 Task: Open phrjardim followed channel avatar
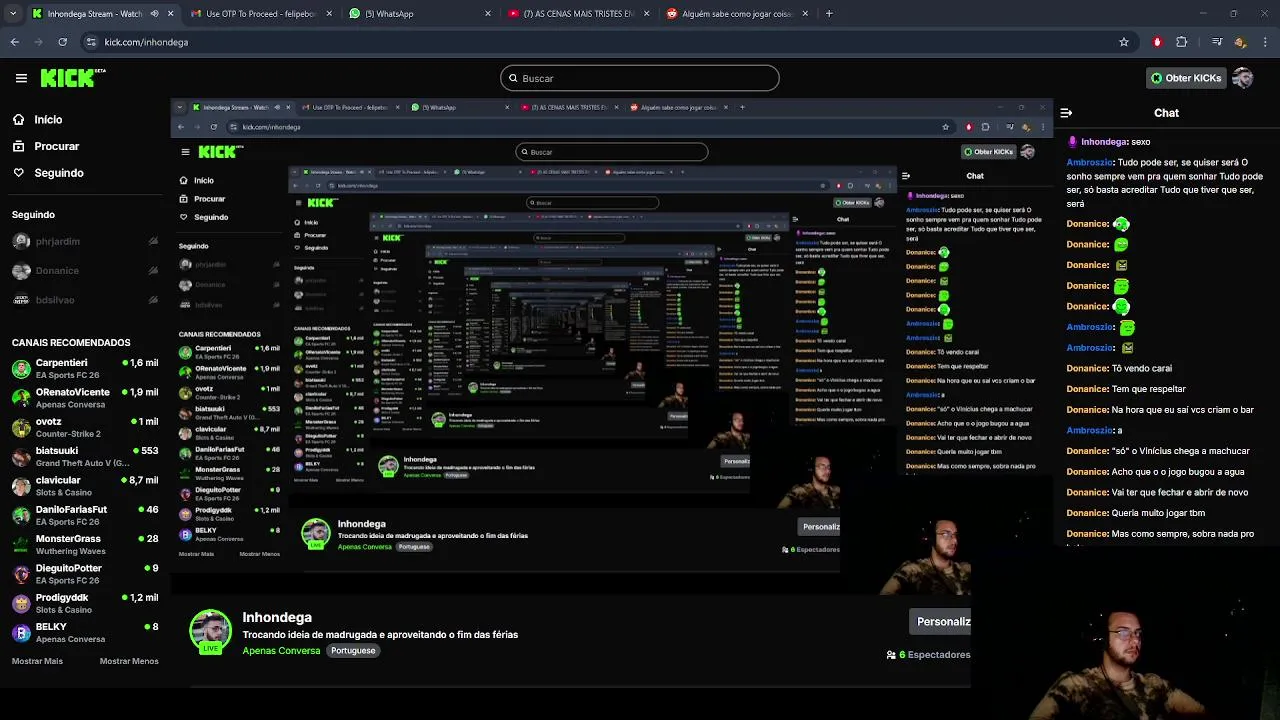pos(21,241)
